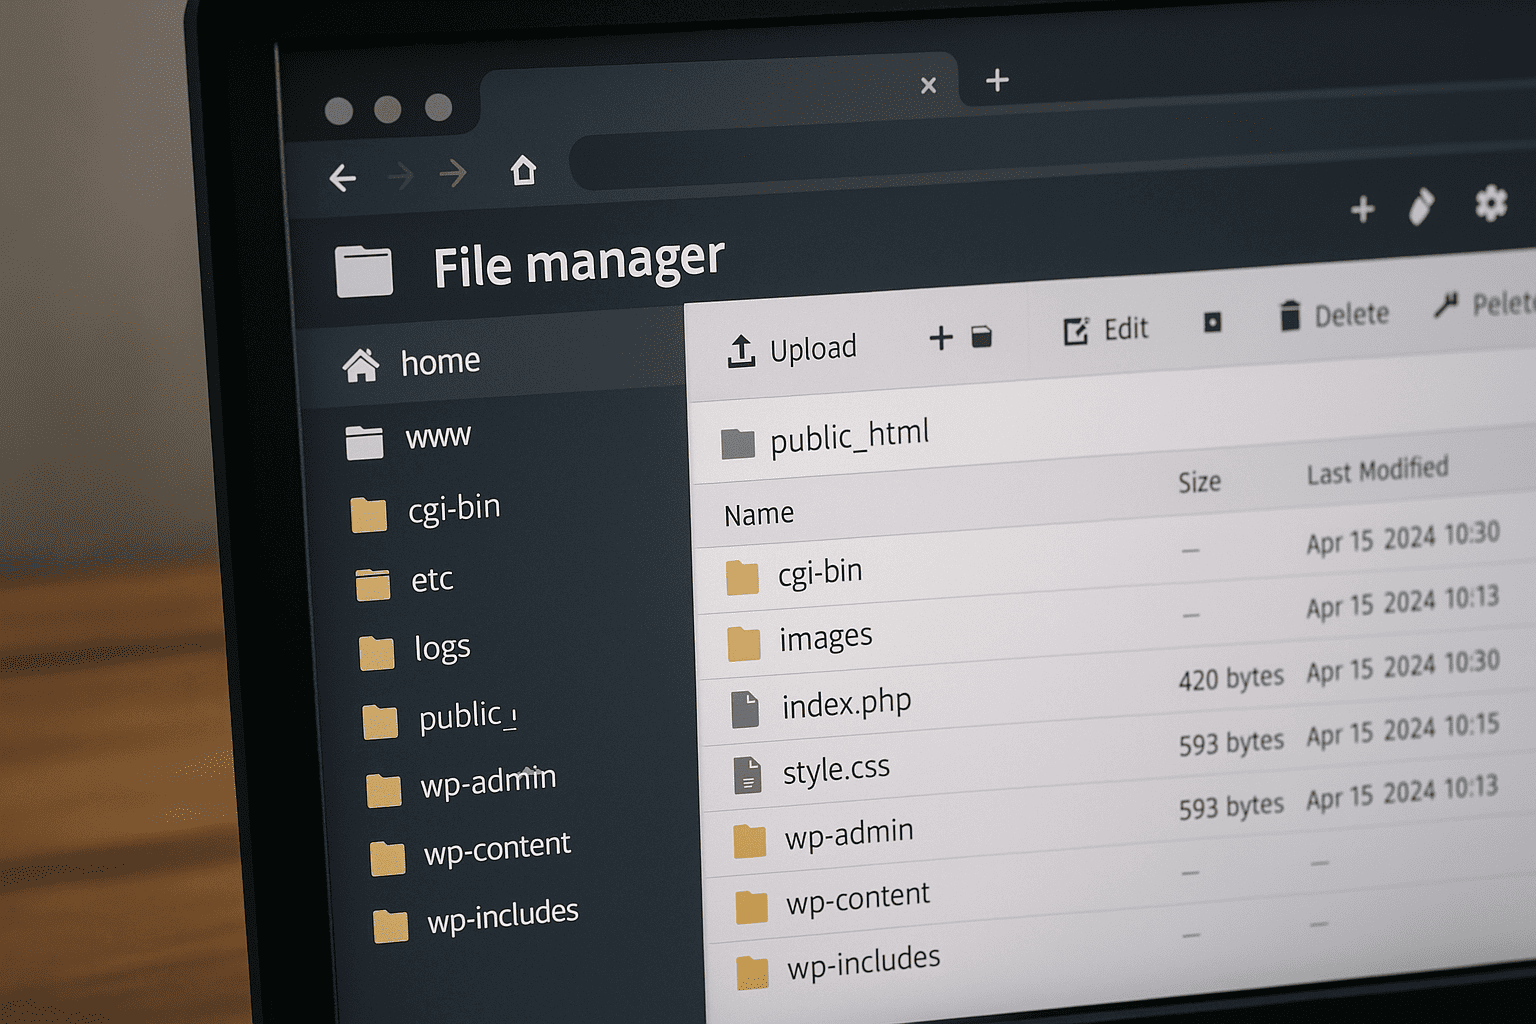Open images folder in file list

[825, 638]
